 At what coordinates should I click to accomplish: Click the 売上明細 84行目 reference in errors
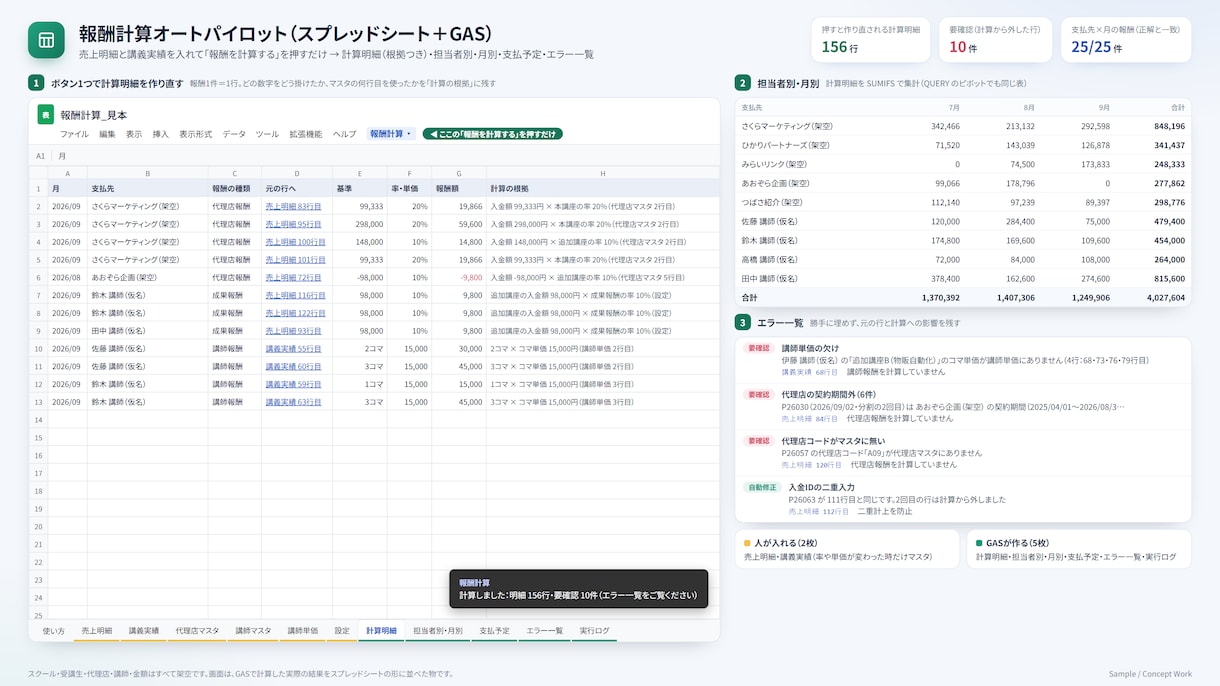pos(810,418)
